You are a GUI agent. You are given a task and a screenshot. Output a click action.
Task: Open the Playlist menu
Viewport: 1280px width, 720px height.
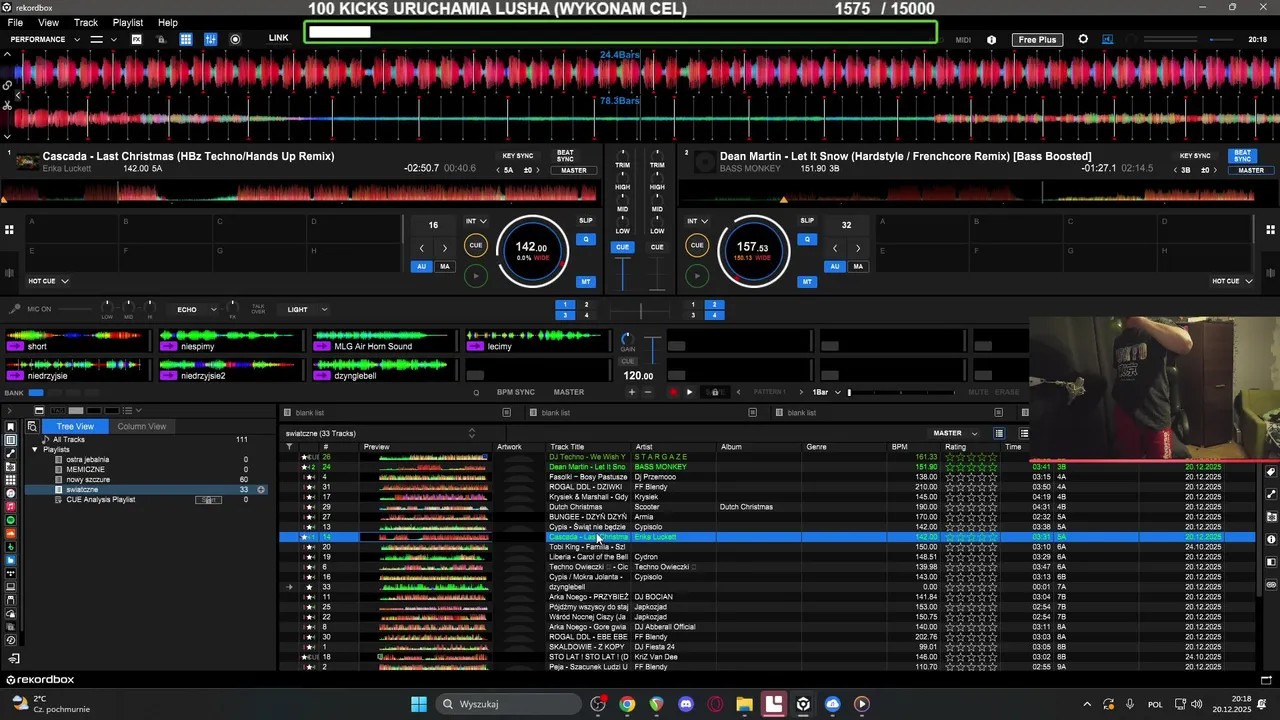128,22
